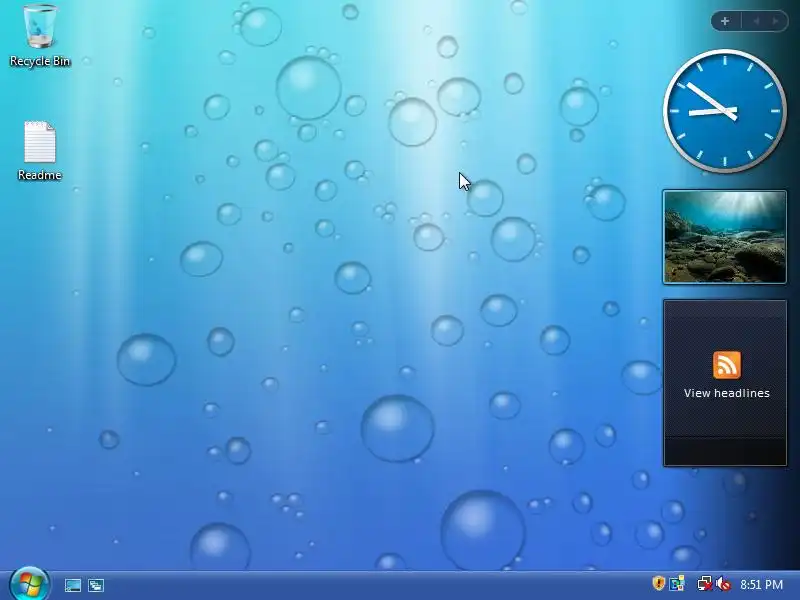Go to previous sidebar gadget page
This screenshot has height=600, width=800.
click(x=756, y=21)
